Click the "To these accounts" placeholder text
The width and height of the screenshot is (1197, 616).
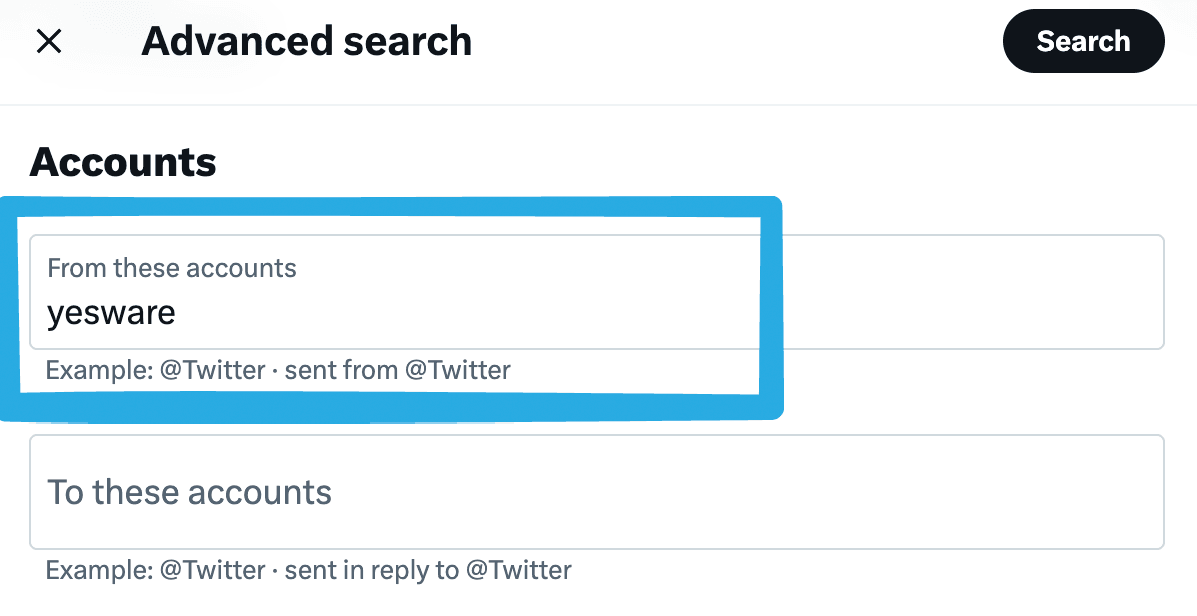190,492
